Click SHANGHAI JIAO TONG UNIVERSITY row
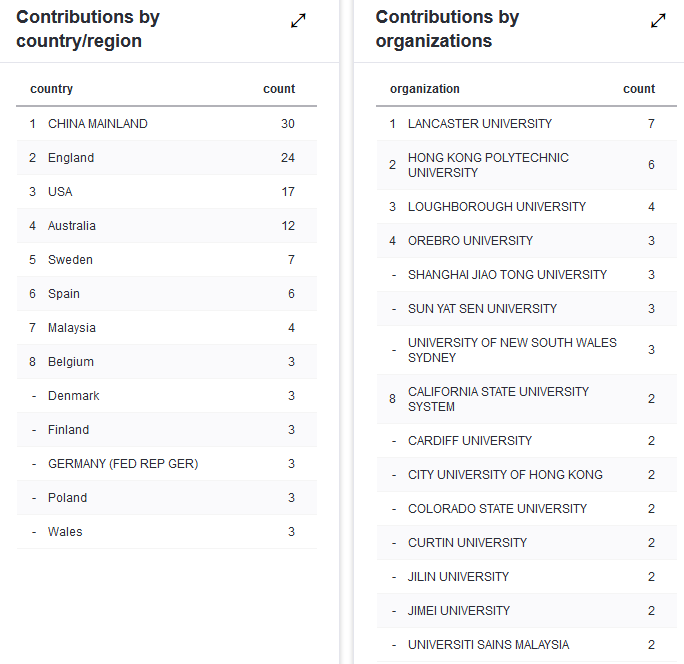Image resolution: width=684 pixels, height=664 pixels. coord(507,275)
